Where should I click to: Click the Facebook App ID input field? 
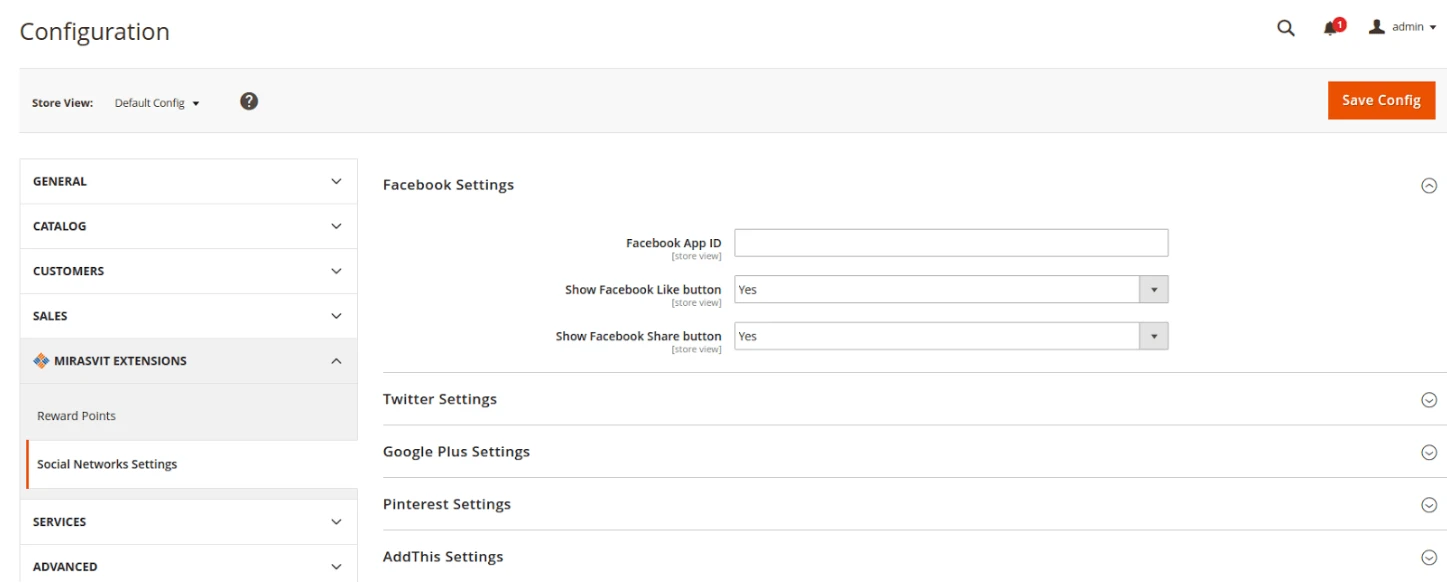tap(950, 243)
